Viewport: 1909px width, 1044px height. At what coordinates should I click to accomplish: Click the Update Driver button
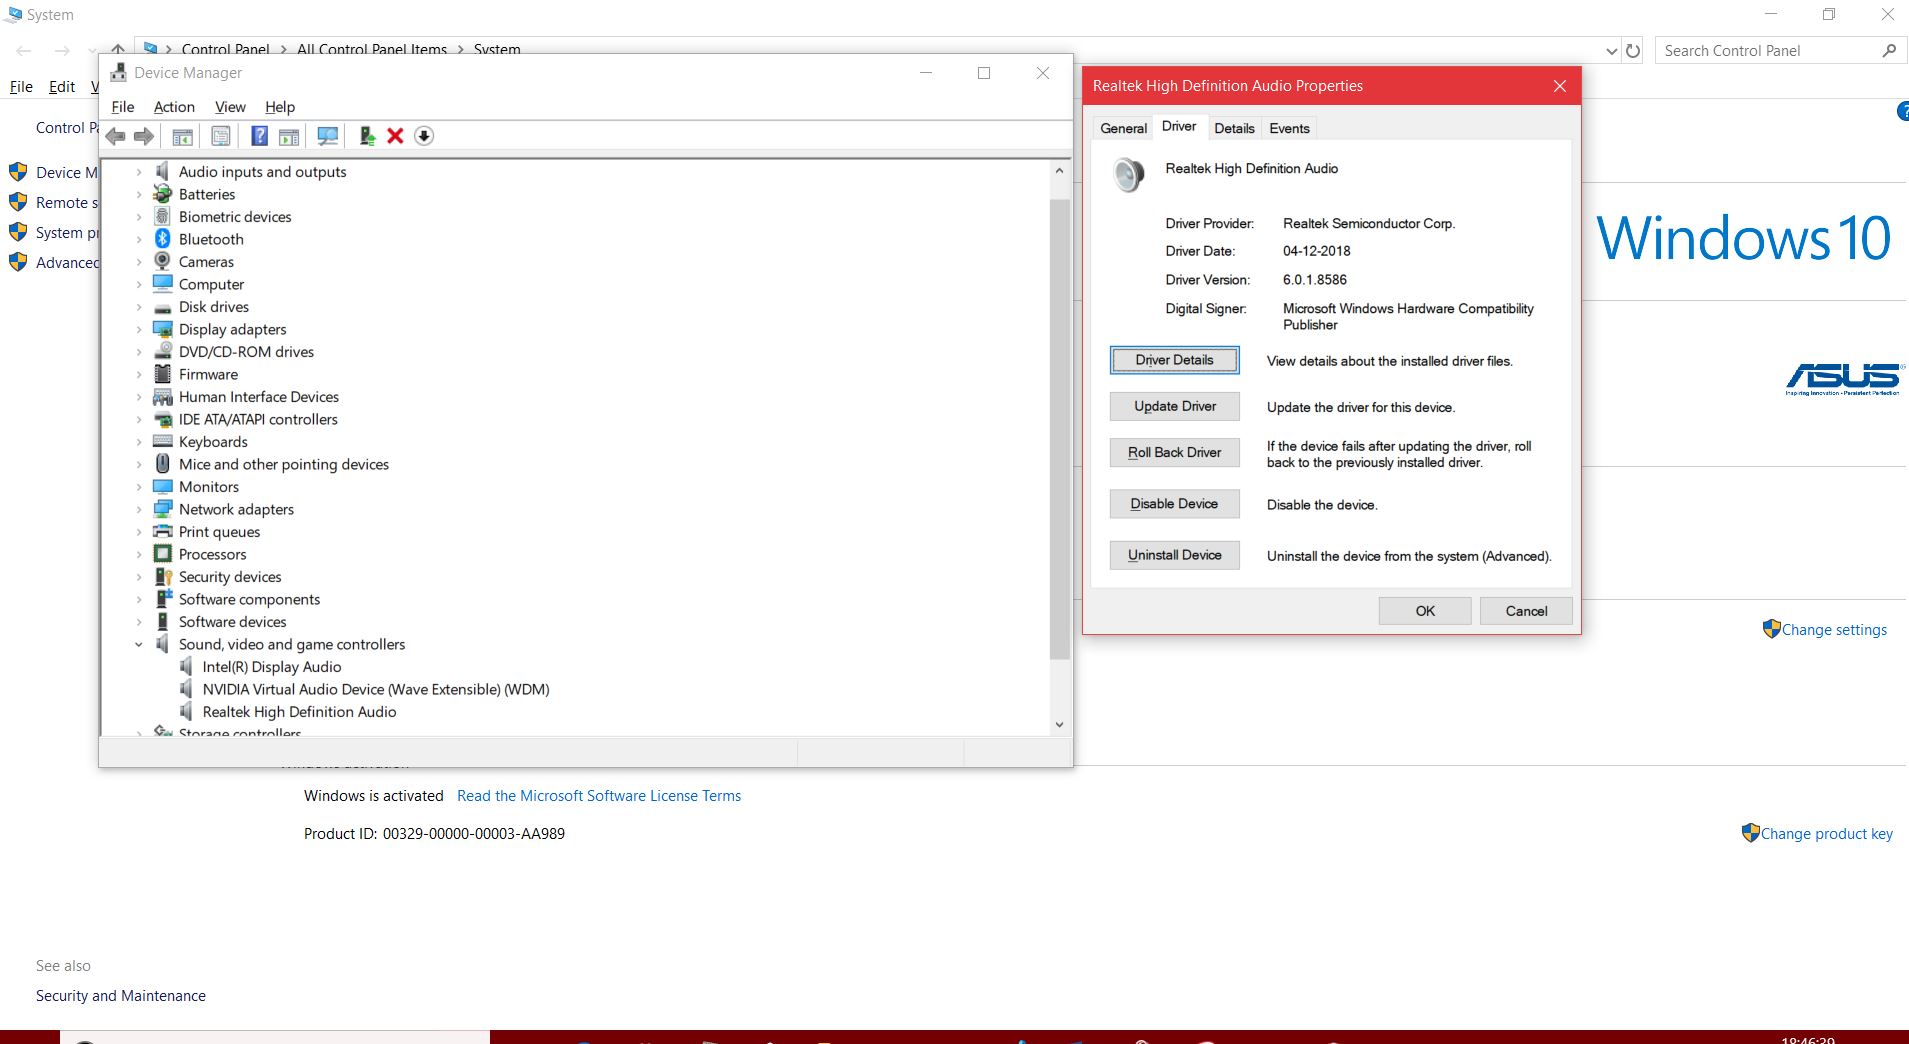(x=1174, y=406)
